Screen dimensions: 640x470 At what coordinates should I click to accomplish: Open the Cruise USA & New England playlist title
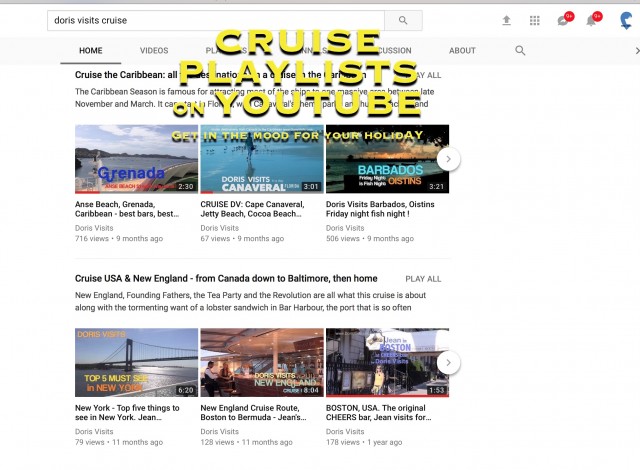coord(226,279)
